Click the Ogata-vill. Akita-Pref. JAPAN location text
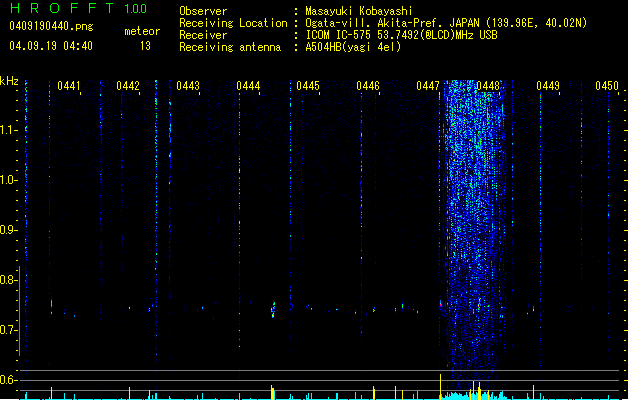The image size is (629, 400). coord(392,23)
